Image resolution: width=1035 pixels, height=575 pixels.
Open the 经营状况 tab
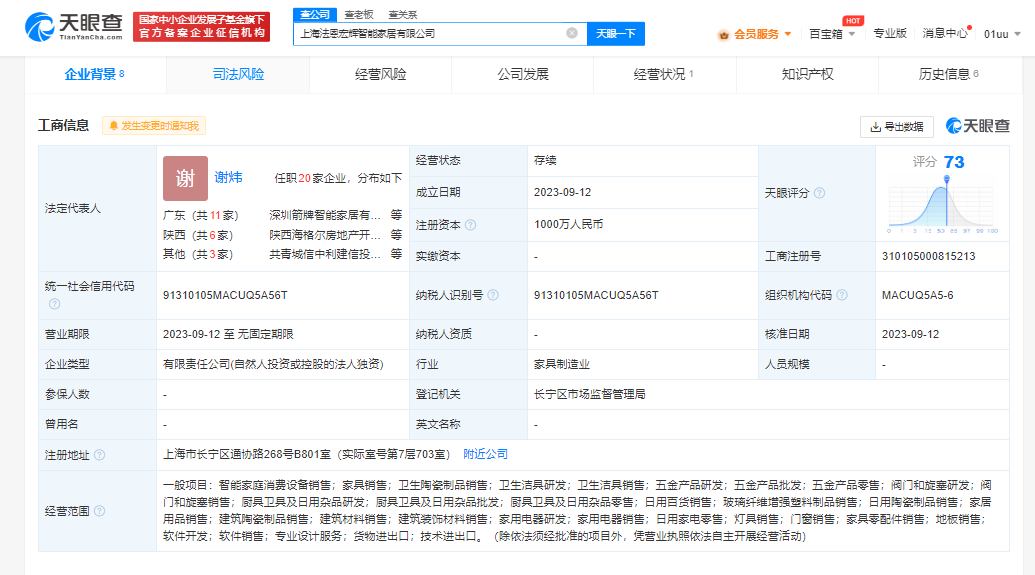664,75
